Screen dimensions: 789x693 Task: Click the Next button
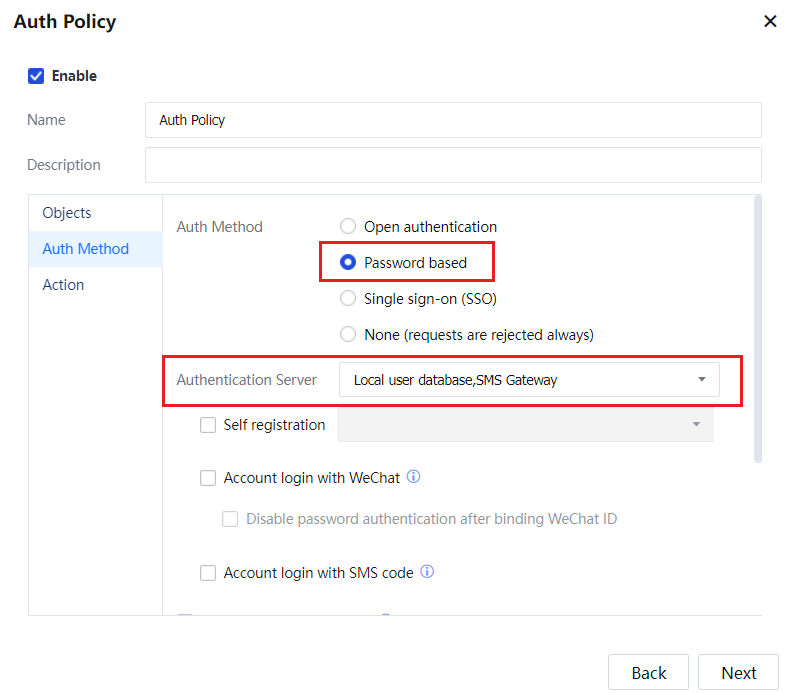[x=738, y=673]
